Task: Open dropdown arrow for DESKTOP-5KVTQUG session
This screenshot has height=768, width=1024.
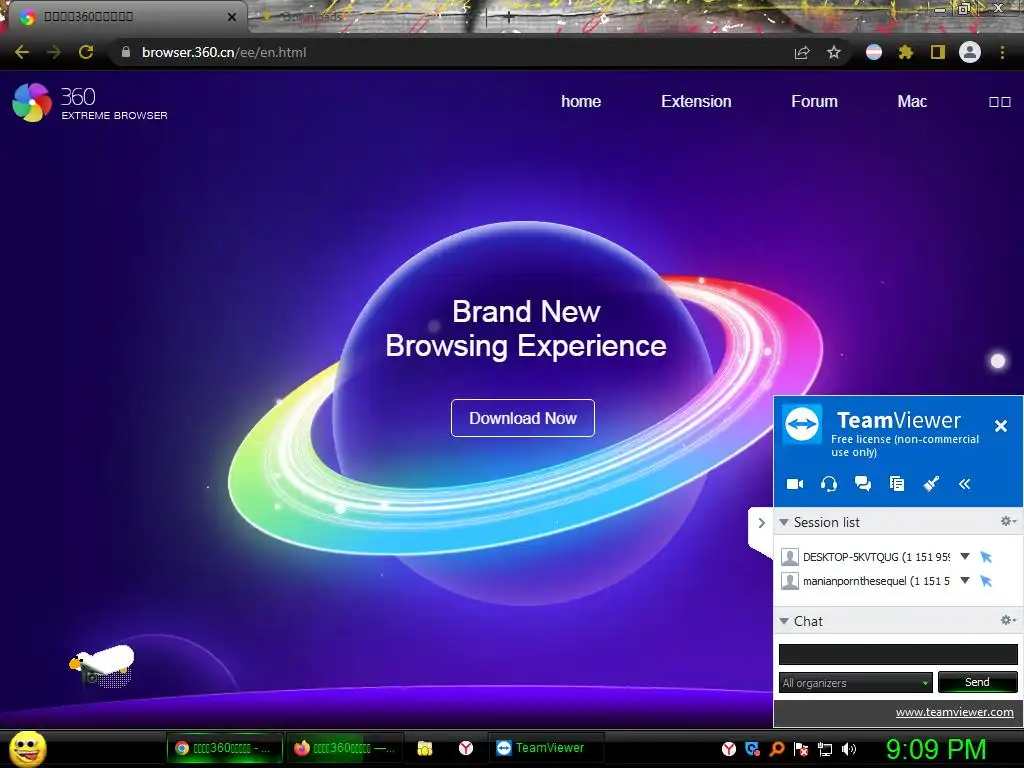Action: (x=965, y=556)
